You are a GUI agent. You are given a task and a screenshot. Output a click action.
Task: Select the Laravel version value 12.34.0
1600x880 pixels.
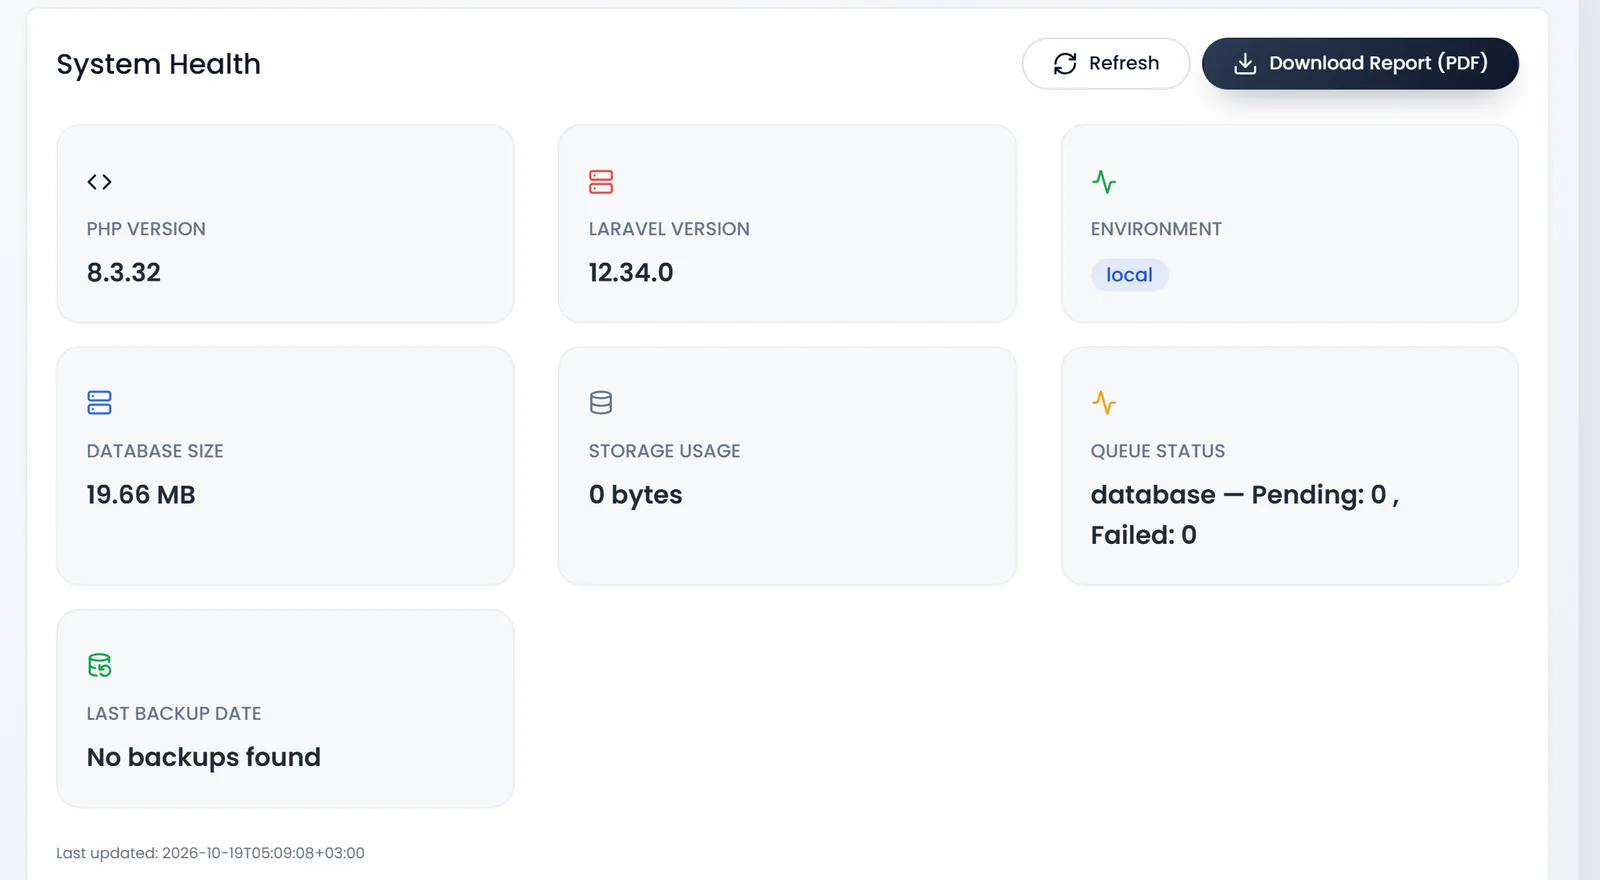pyautogui.click(x=631, y=272)
